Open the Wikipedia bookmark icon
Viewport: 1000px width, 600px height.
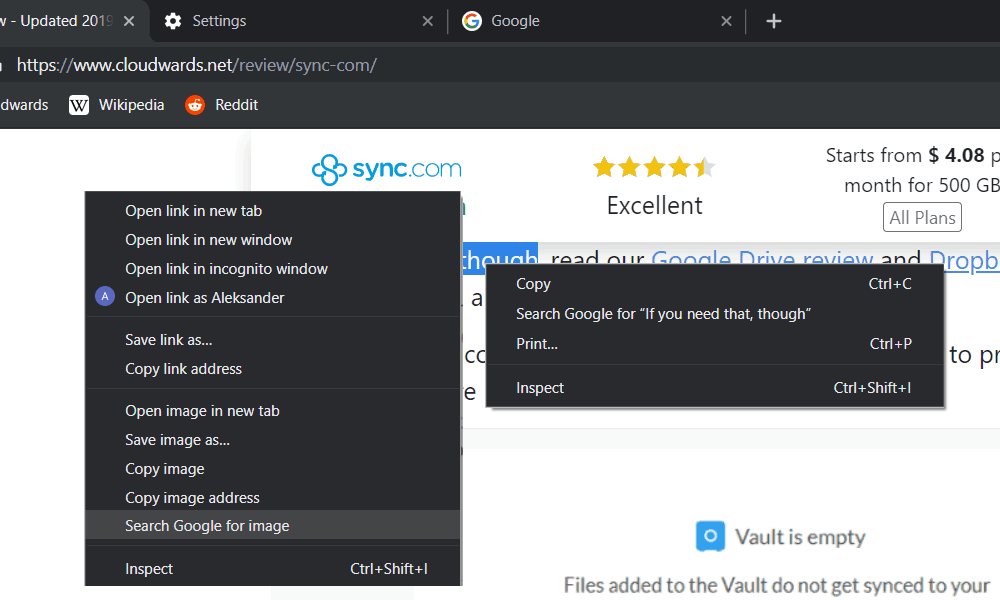tap(79, 105)
